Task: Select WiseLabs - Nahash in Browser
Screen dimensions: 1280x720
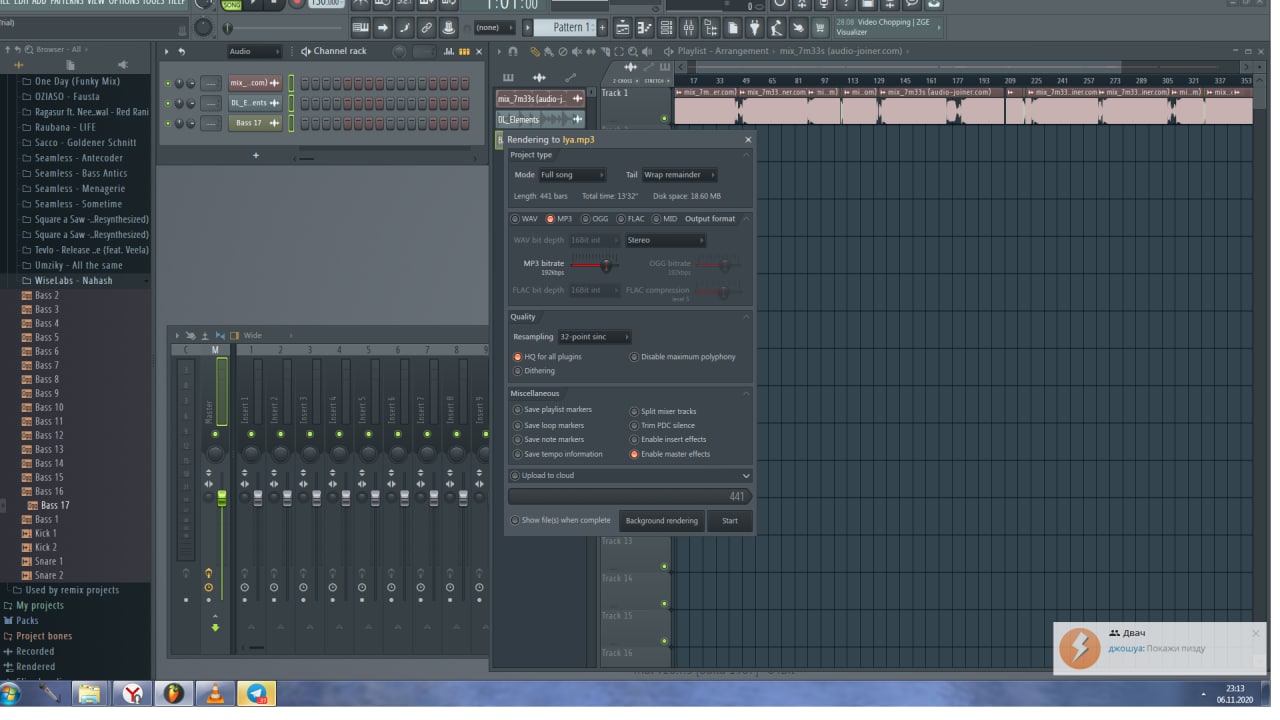Action: pos(74,281)
